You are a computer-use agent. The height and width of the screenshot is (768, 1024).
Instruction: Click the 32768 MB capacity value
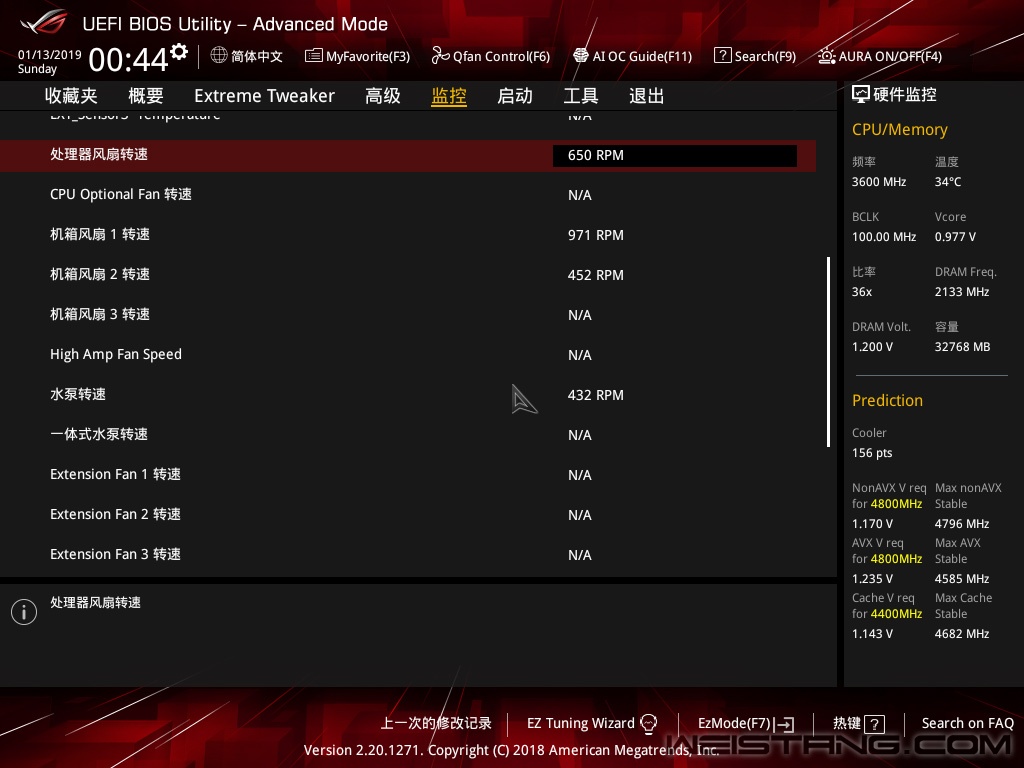[962, 347]
